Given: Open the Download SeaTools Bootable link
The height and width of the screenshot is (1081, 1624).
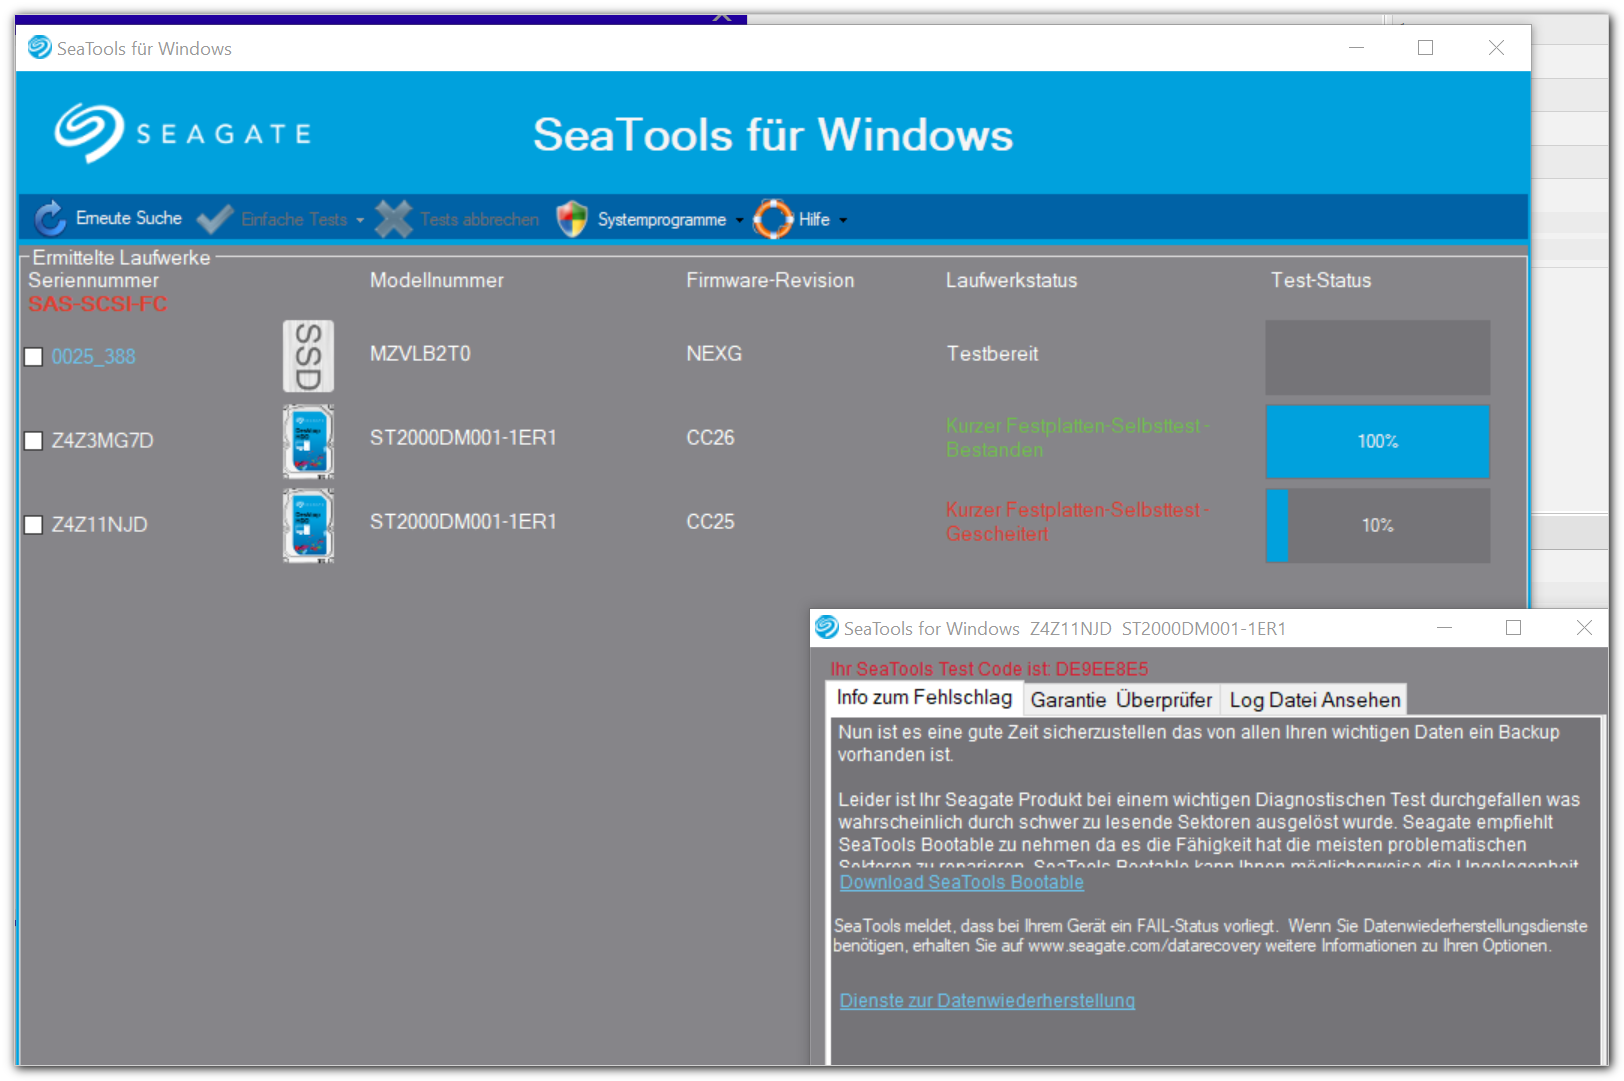Looking at the screenshot, I should click(962, 882).
